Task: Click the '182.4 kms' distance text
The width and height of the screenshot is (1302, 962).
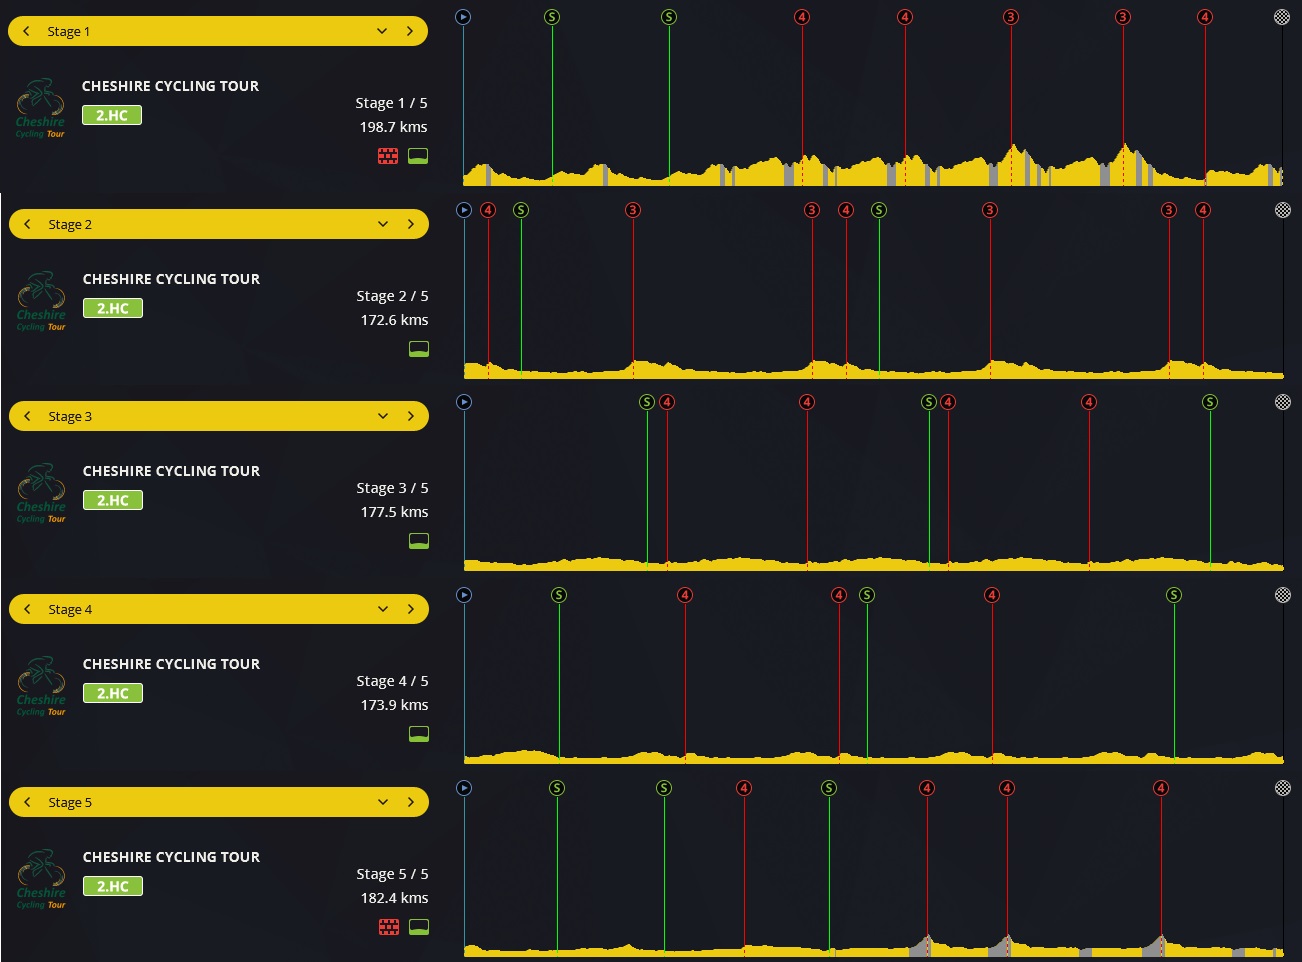Action: point(394,898)
